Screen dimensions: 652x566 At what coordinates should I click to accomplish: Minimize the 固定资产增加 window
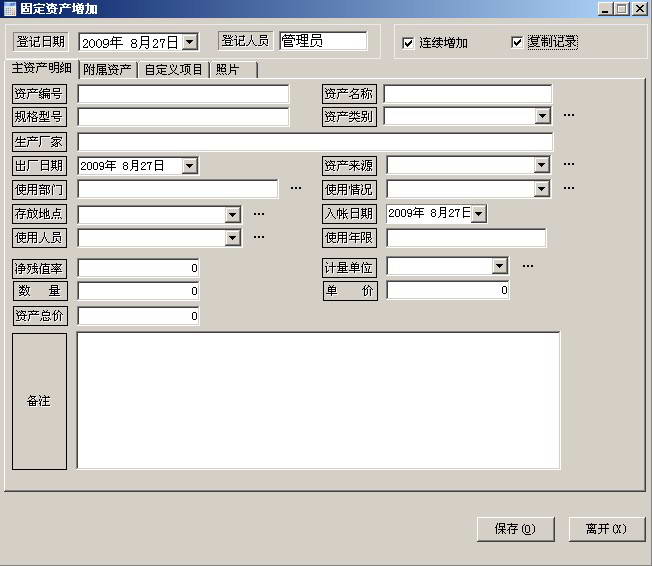tap(605, 9)
